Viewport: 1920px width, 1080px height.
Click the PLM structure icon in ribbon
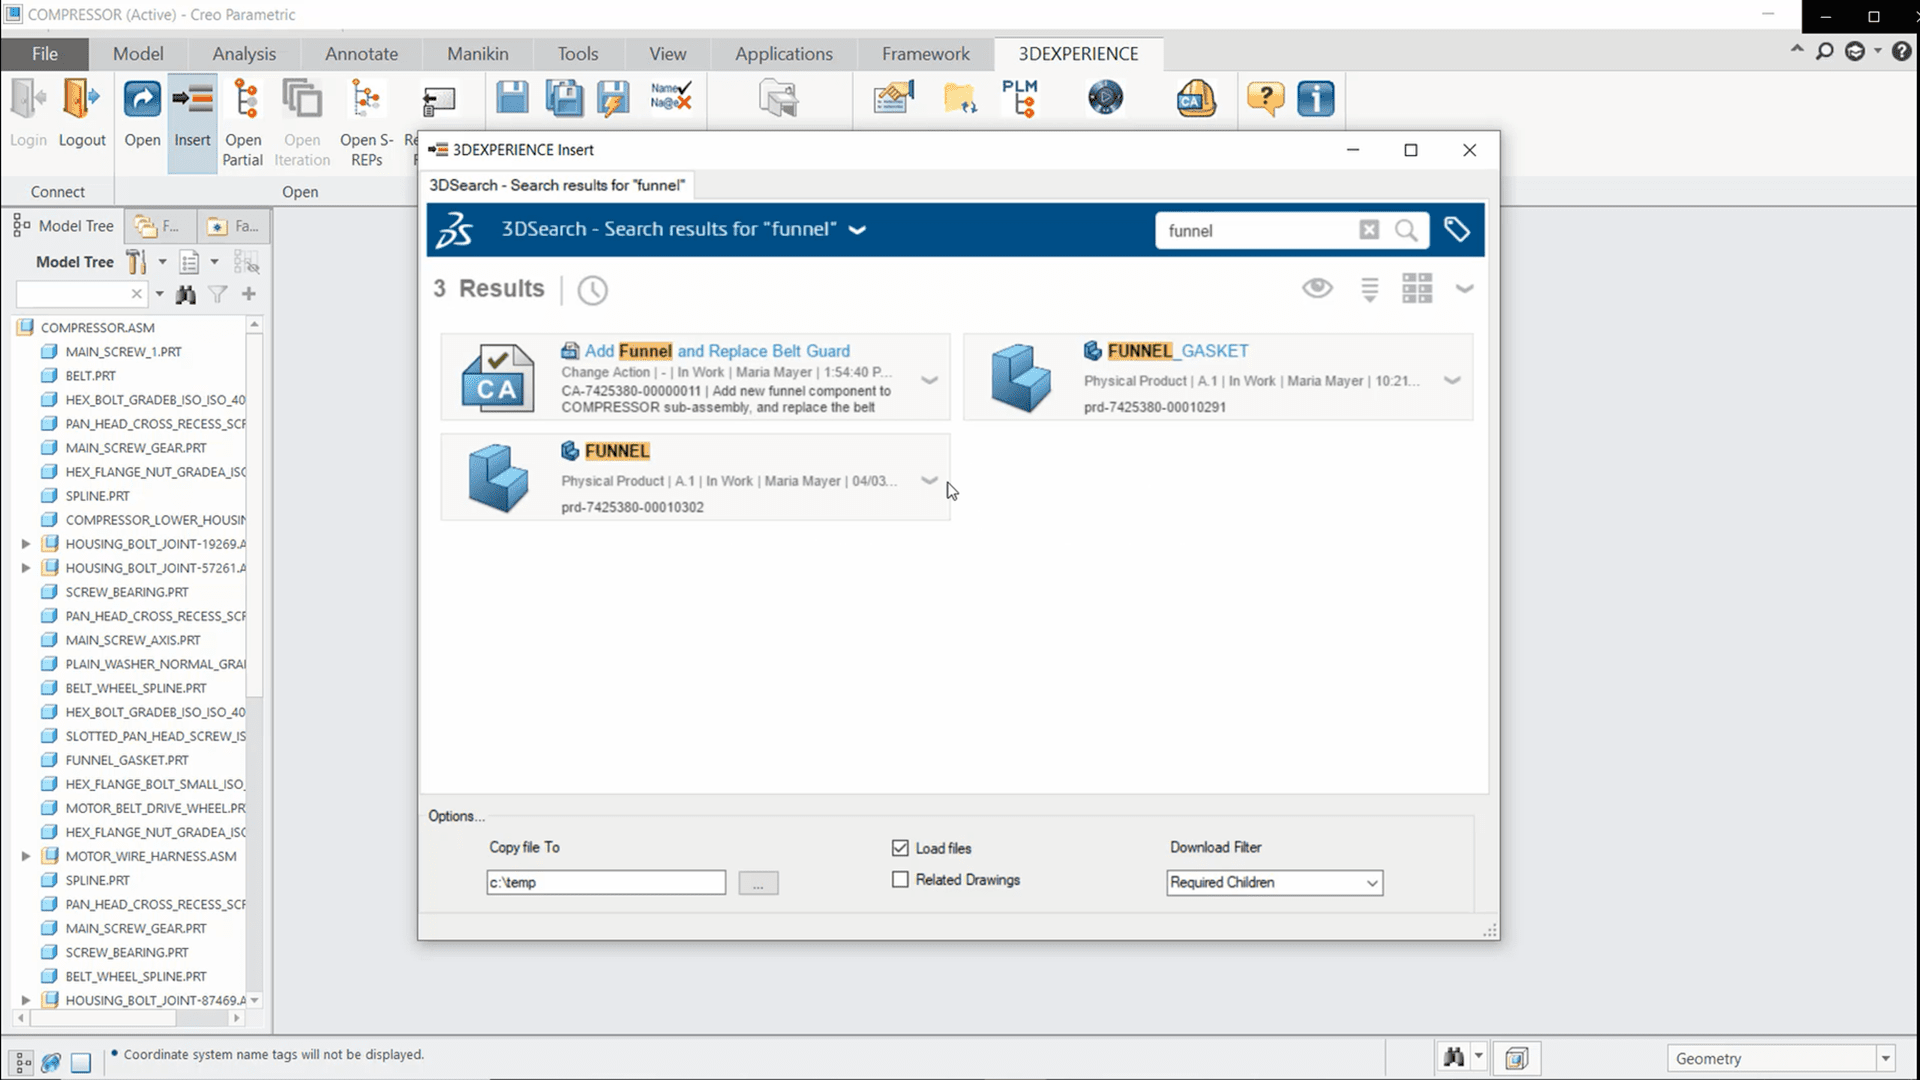tap(1019, 99)
